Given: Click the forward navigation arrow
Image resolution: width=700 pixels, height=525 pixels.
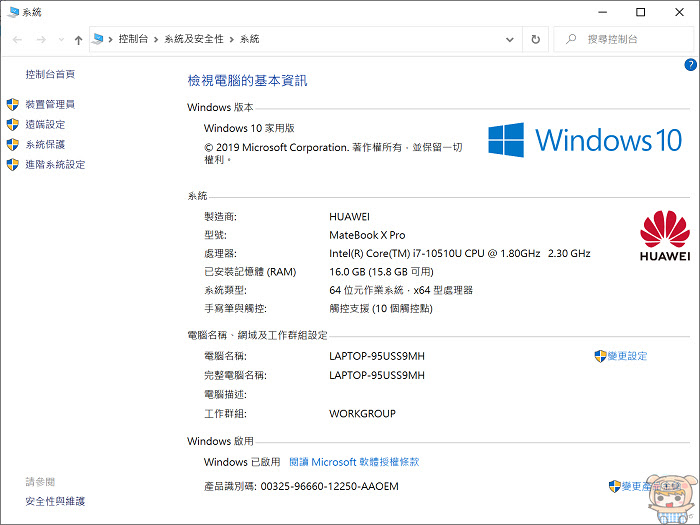Looking at the screenshot, I should coord(41,40).
